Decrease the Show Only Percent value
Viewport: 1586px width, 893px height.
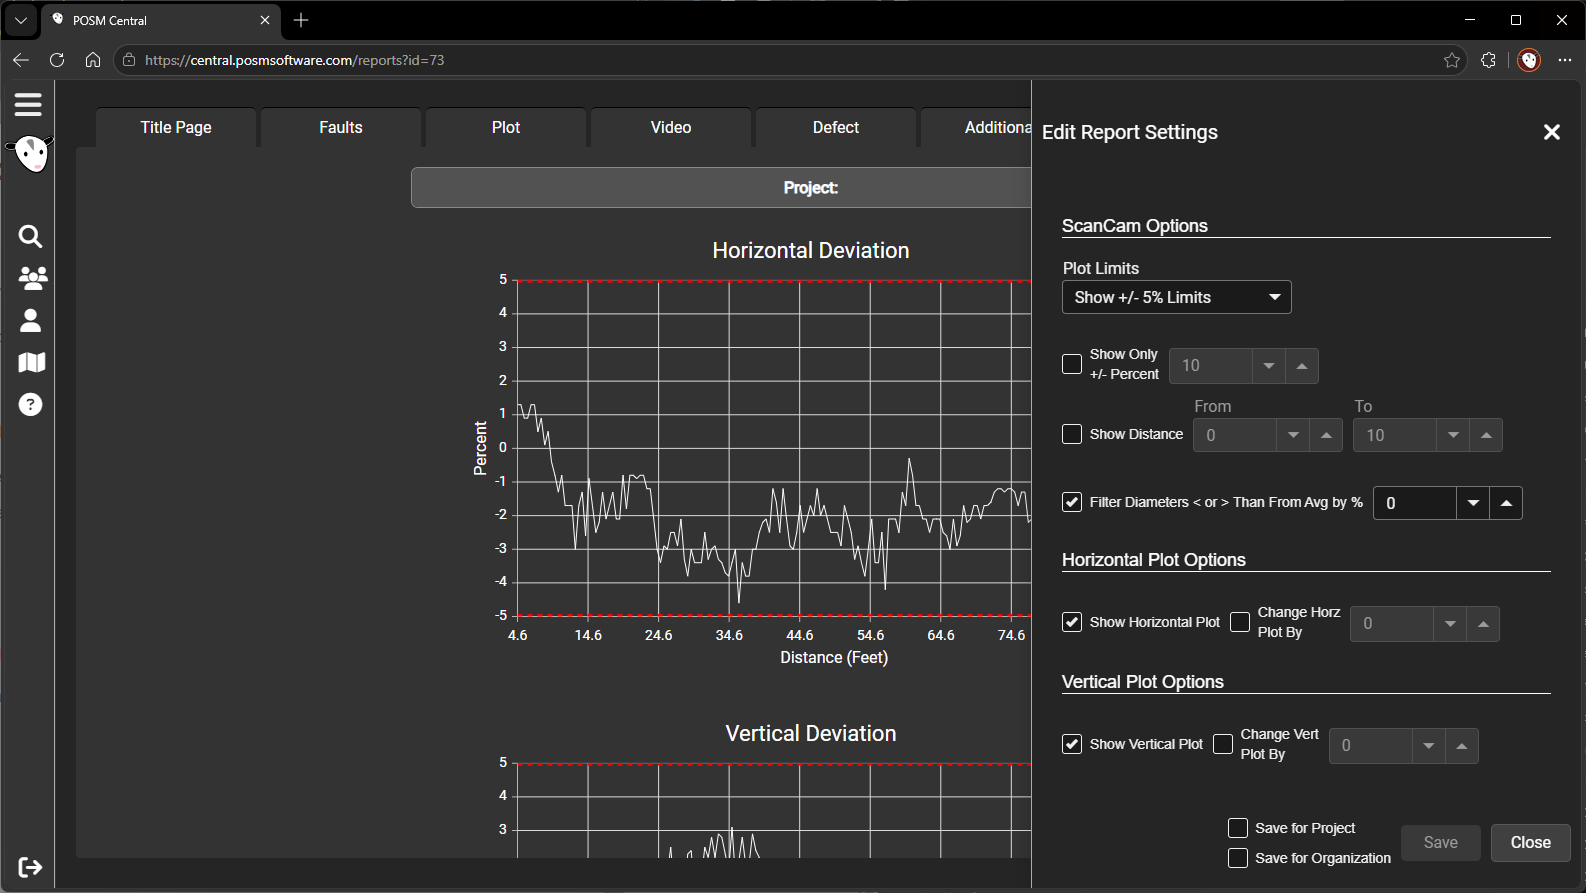click(x=1269, y=366)
